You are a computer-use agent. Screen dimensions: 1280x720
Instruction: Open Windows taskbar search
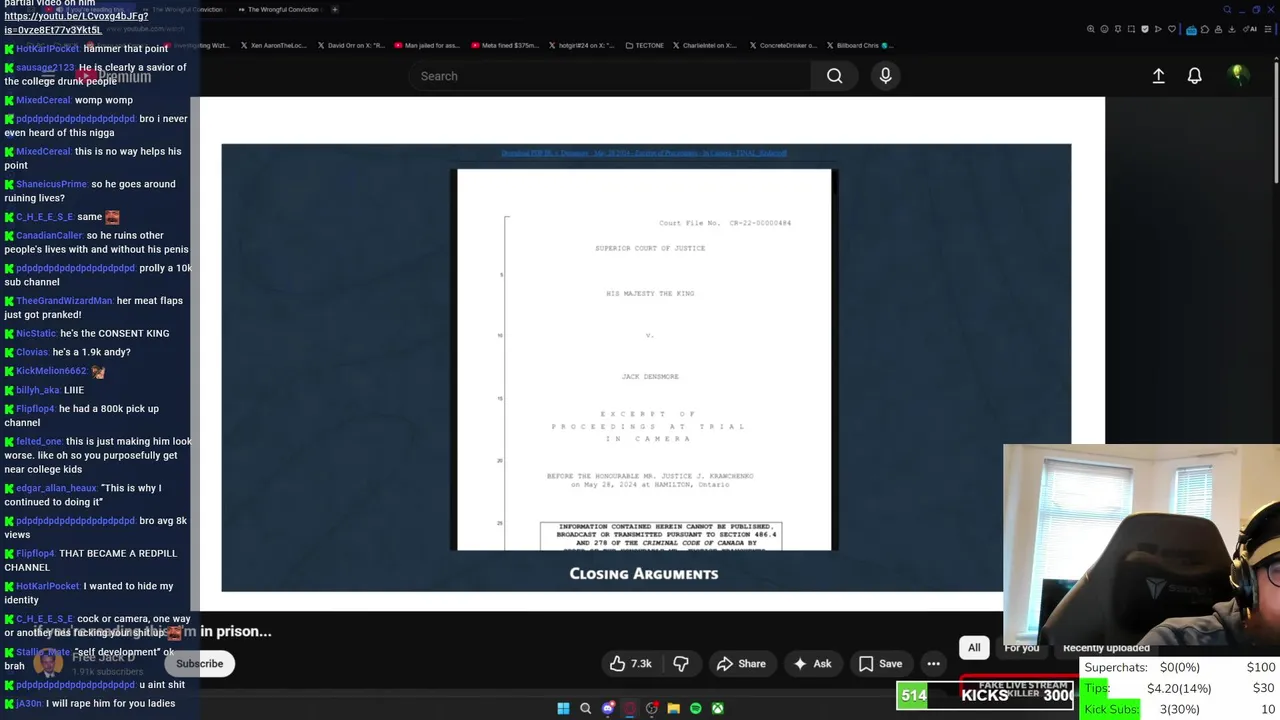click(586, 709)
